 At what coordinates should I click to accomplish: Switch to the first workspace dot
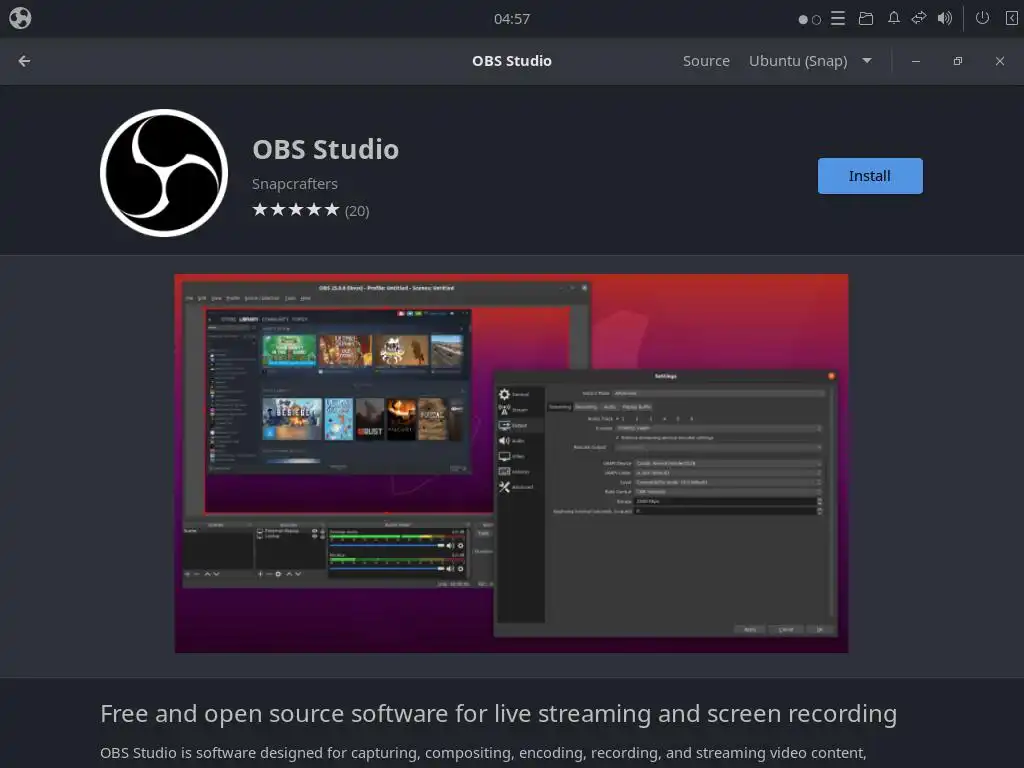pos(803,20)
